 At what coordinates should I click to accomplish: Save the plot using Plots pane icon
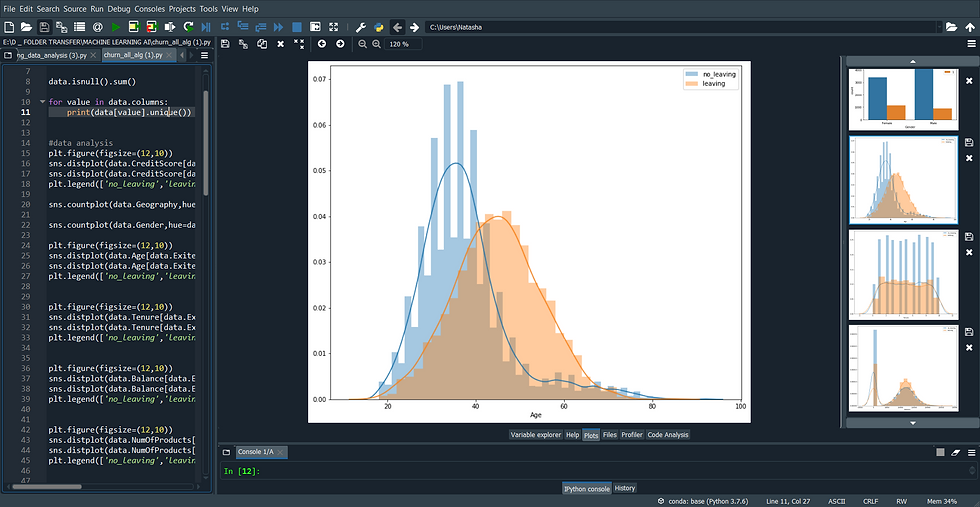(x=225, y=44)
